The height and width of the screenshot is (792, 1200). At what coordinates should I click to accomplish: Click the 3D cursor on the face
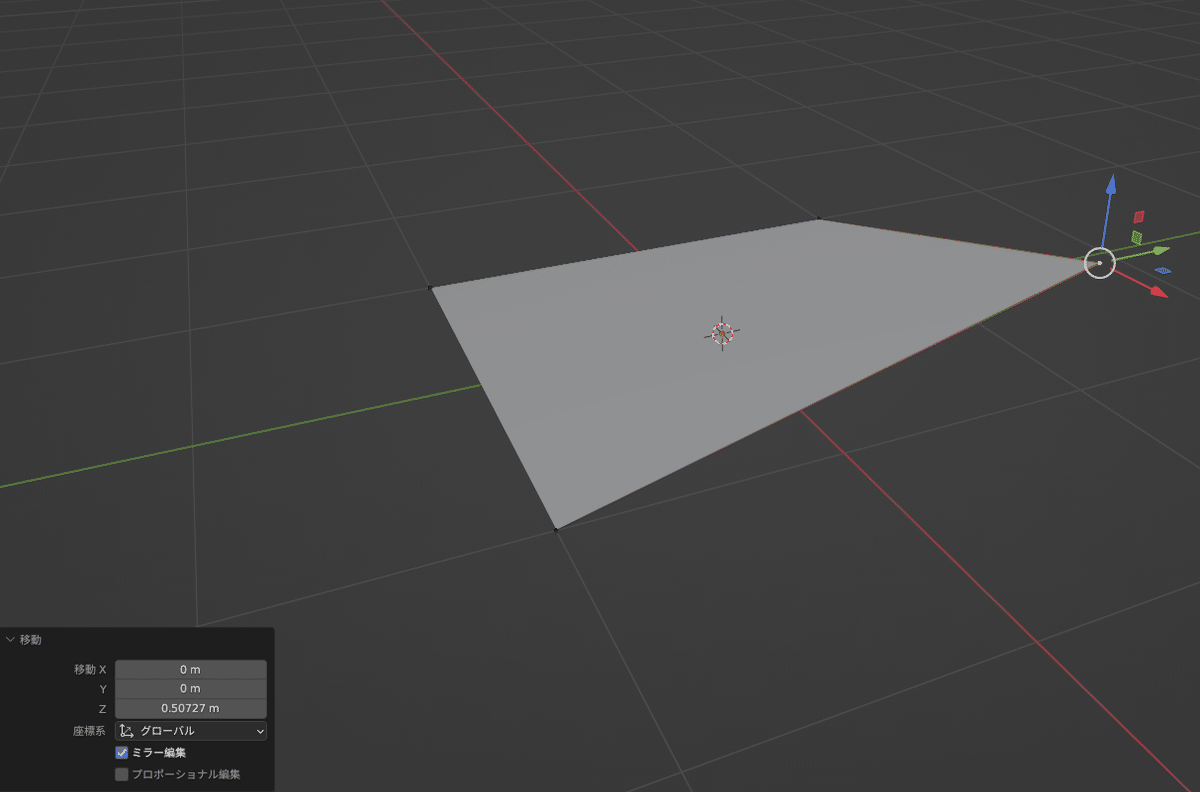(x=722, y=333)
